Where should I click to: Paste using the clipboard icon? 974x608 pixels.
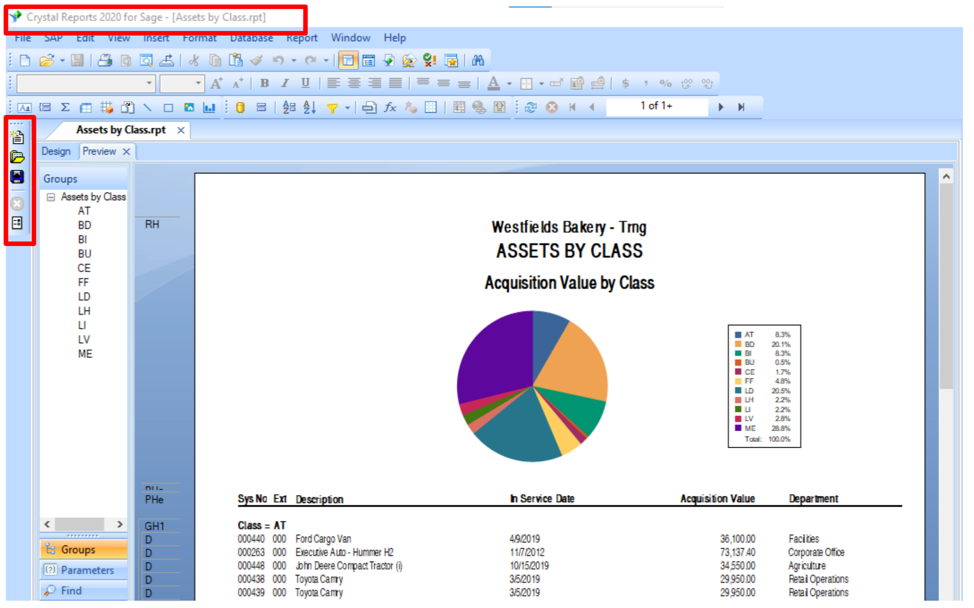coord(235,60)
